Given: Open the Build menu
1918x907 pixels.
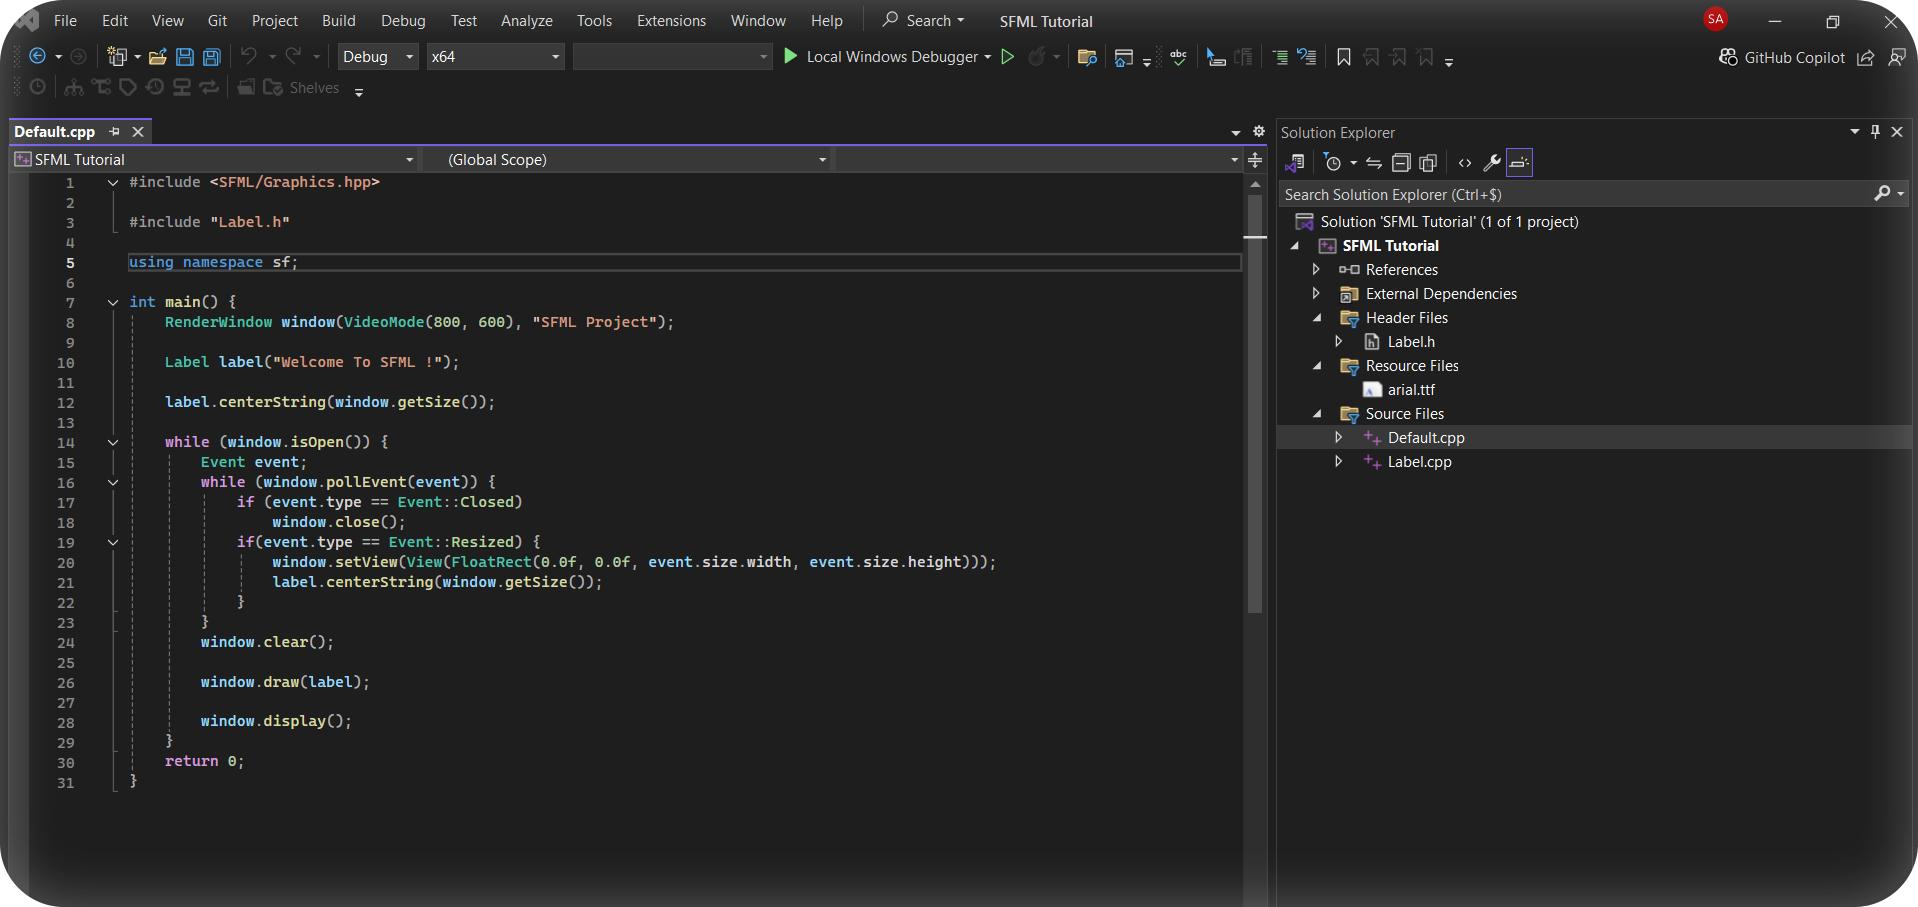Looking at the screenshot, I should 338,21.
